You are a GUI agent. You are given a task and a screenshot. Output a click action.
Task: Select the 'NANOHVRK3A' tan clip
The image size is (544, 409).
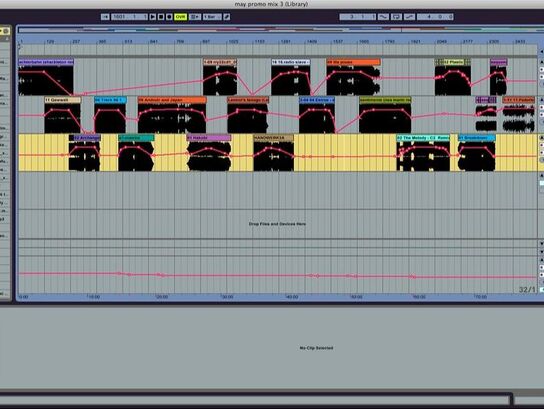(x=273, y=138)
